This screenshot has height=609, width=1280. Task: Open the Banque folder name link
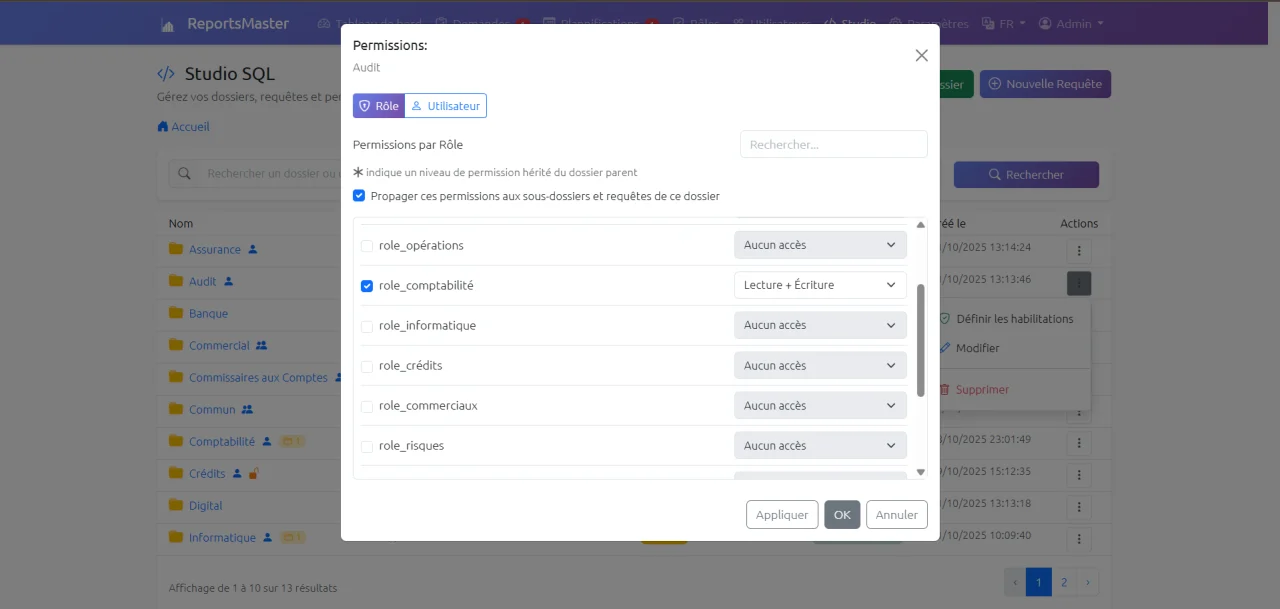(209, 314)
